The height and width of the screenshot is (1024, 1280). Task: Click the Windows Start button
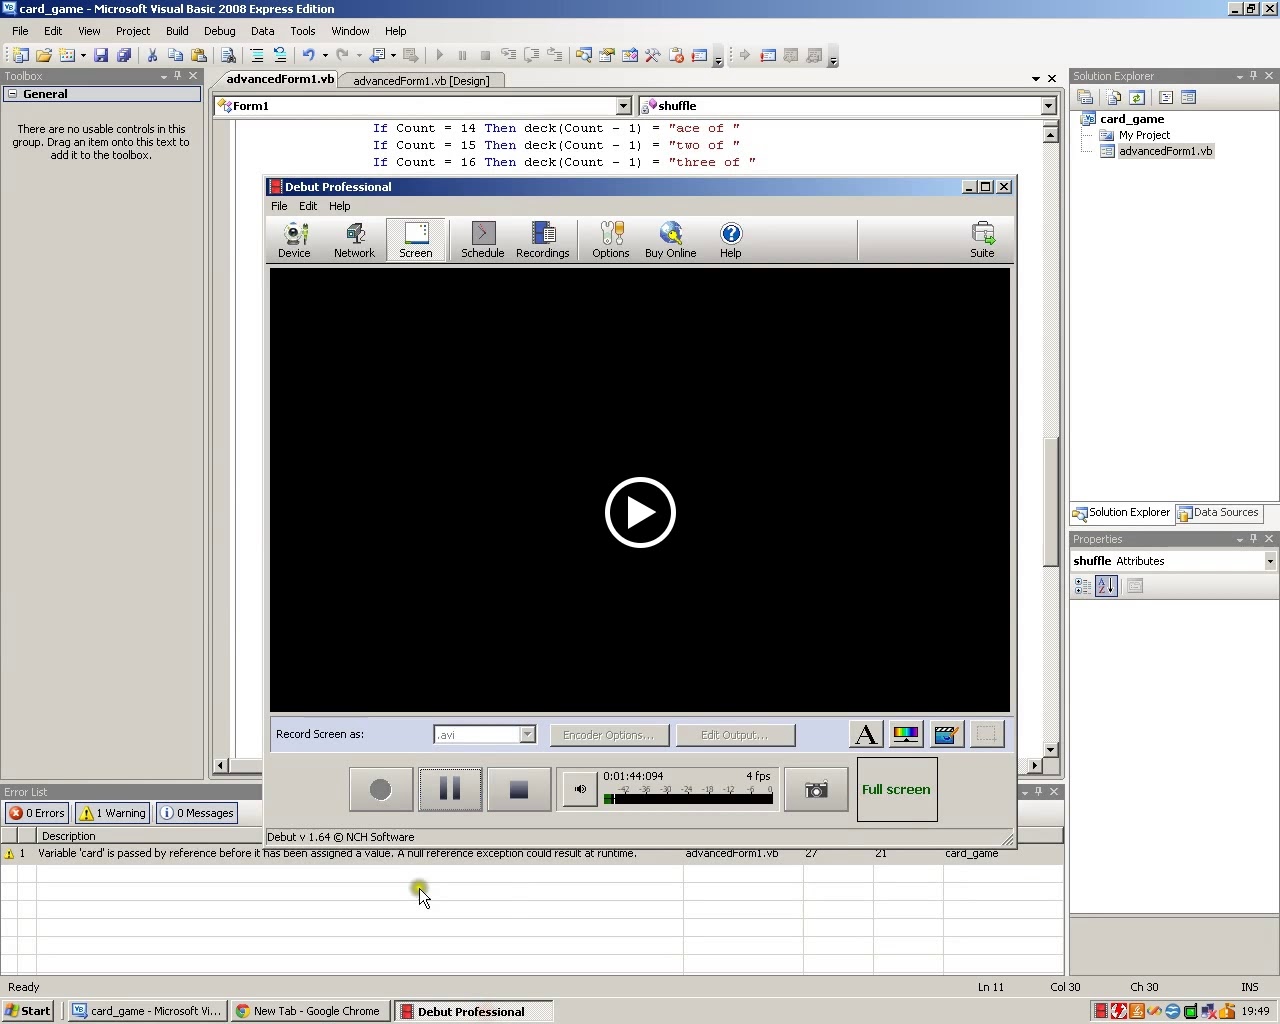28,1011
